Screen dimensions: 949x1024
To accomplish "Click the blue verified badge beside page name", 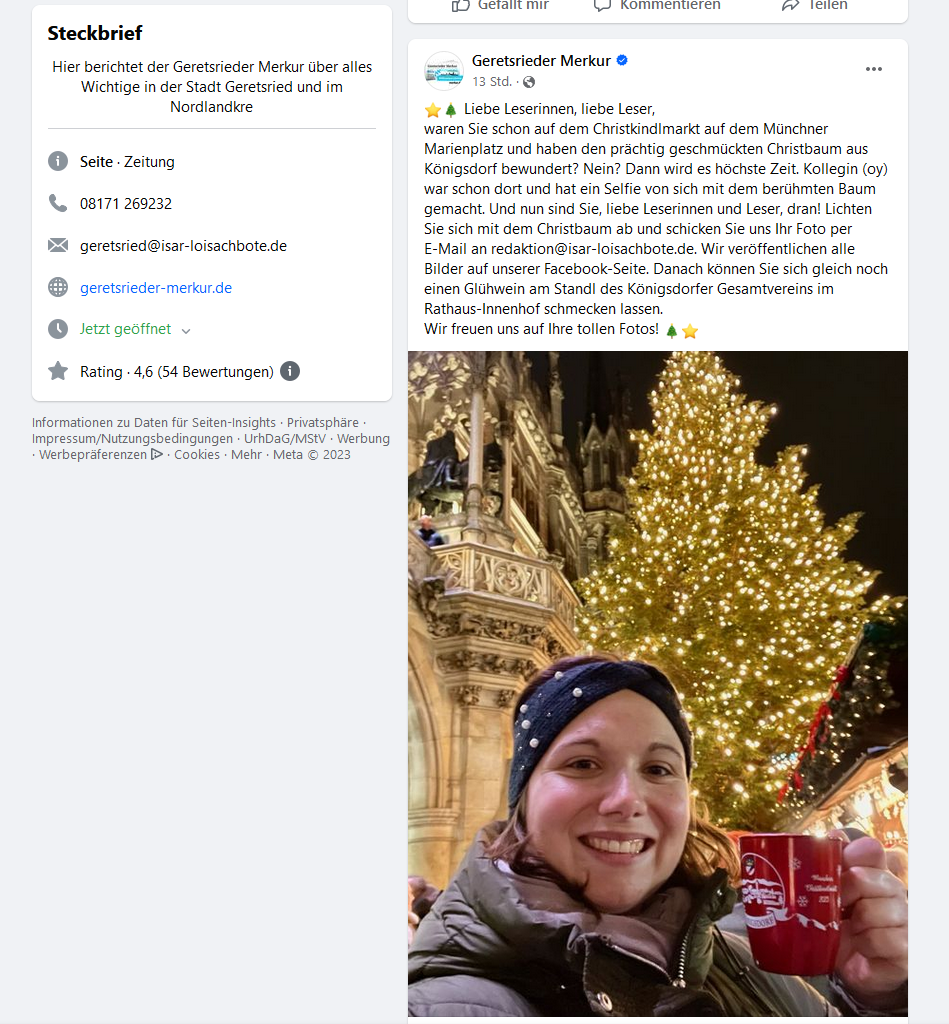I will click(622, 60).
